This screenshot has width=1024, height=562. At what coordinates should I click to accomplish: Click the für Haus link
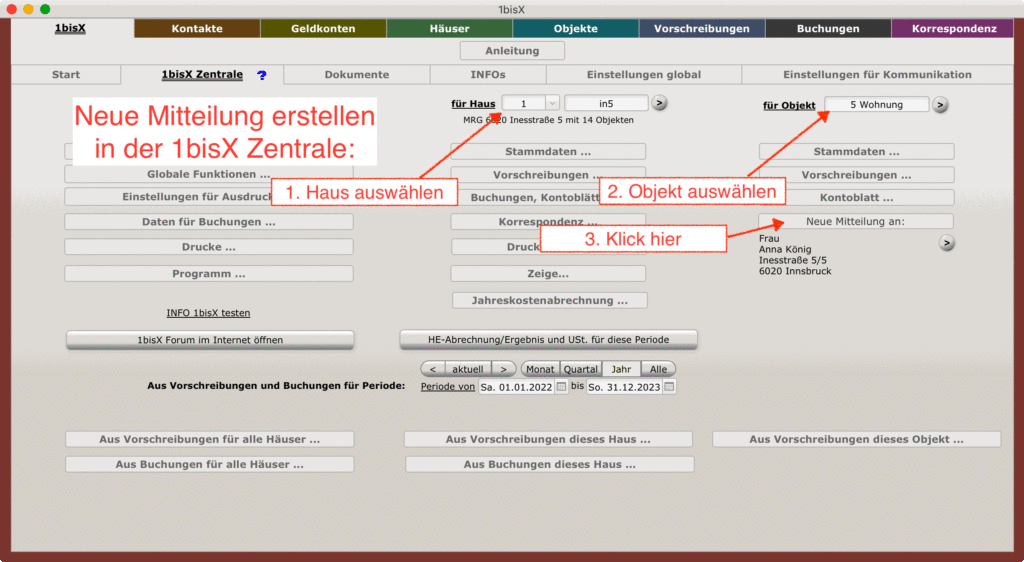[x=473, y=104]
